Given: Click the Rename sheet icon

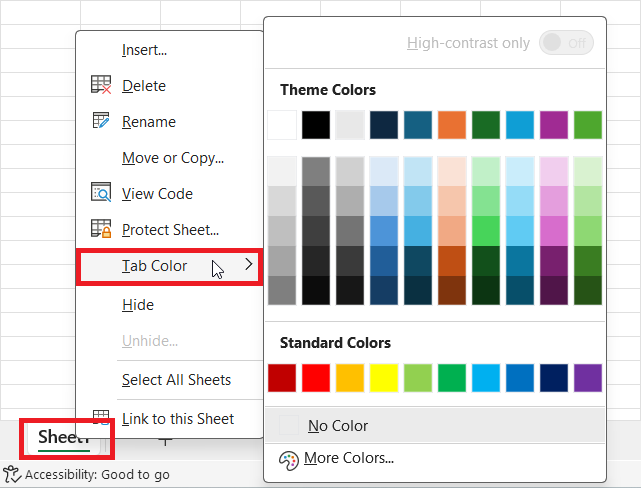Looking at the screenshot, I should click(x=101, y=122).
